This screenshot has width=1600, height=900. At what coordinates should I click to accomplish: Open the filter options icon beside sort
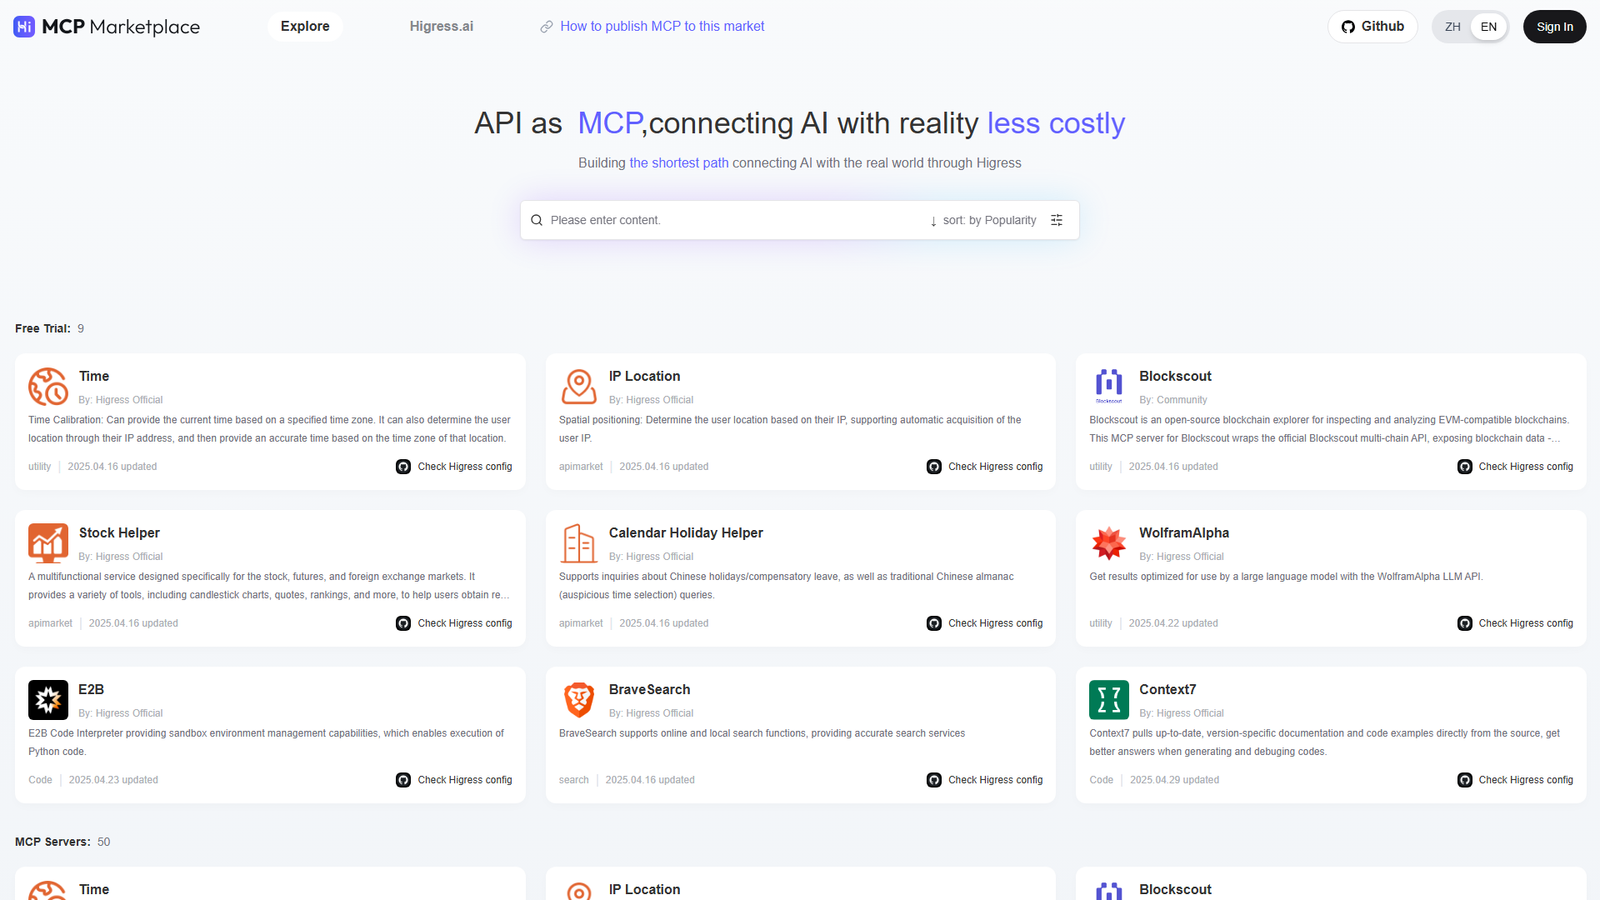pyautogui.click(x=1057, y=220)
